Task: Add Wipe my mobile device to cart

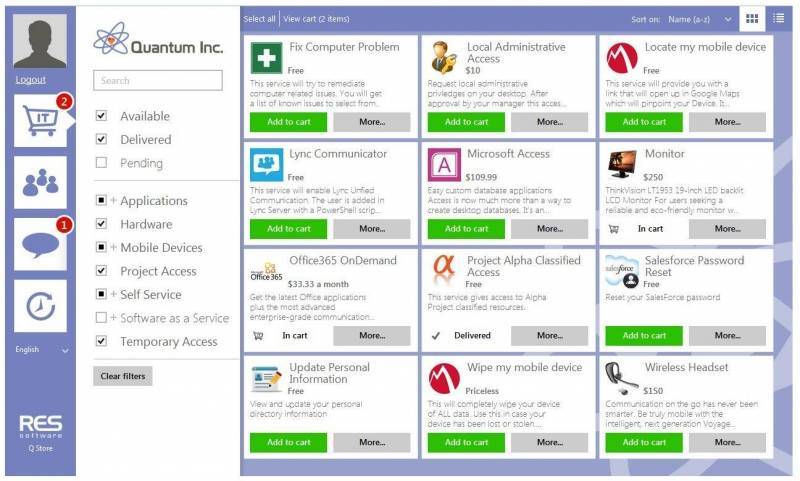Action: [x=466, y=442]
